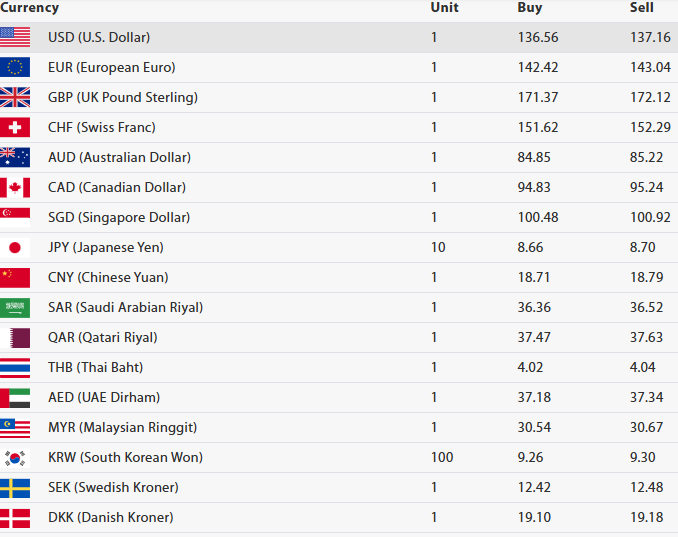Select CNY (Chinese Yuan) currency name

pyautogui.click(x=107, y=277)
